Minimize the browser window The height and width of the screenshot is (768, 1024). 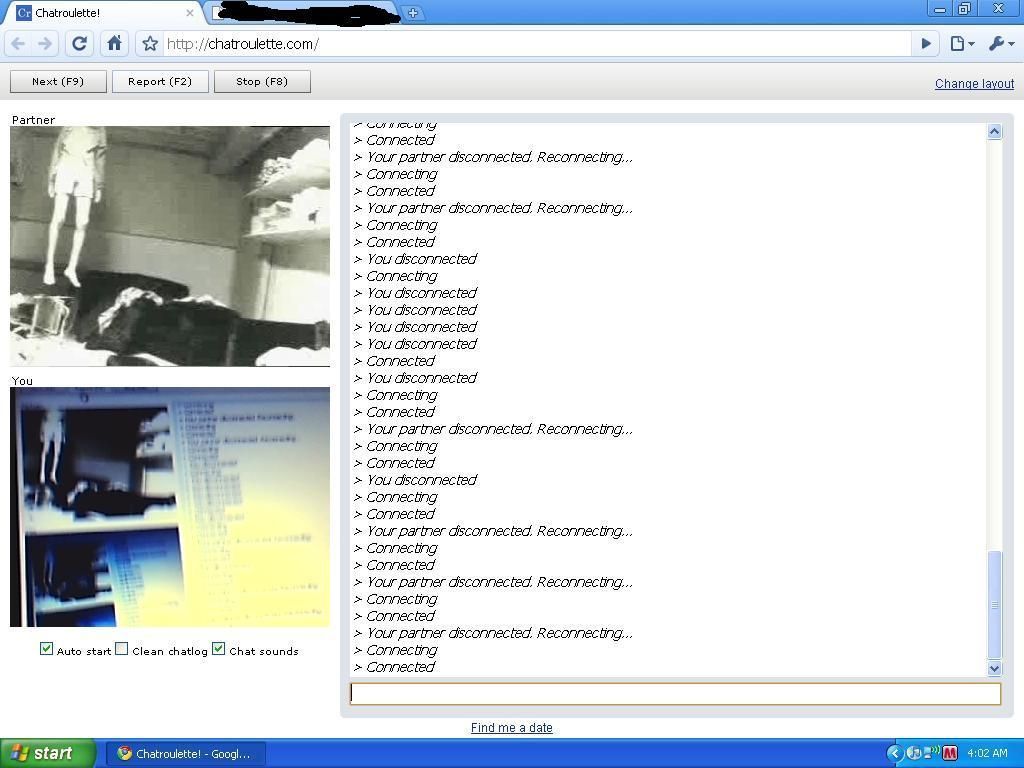click(940, 9)
